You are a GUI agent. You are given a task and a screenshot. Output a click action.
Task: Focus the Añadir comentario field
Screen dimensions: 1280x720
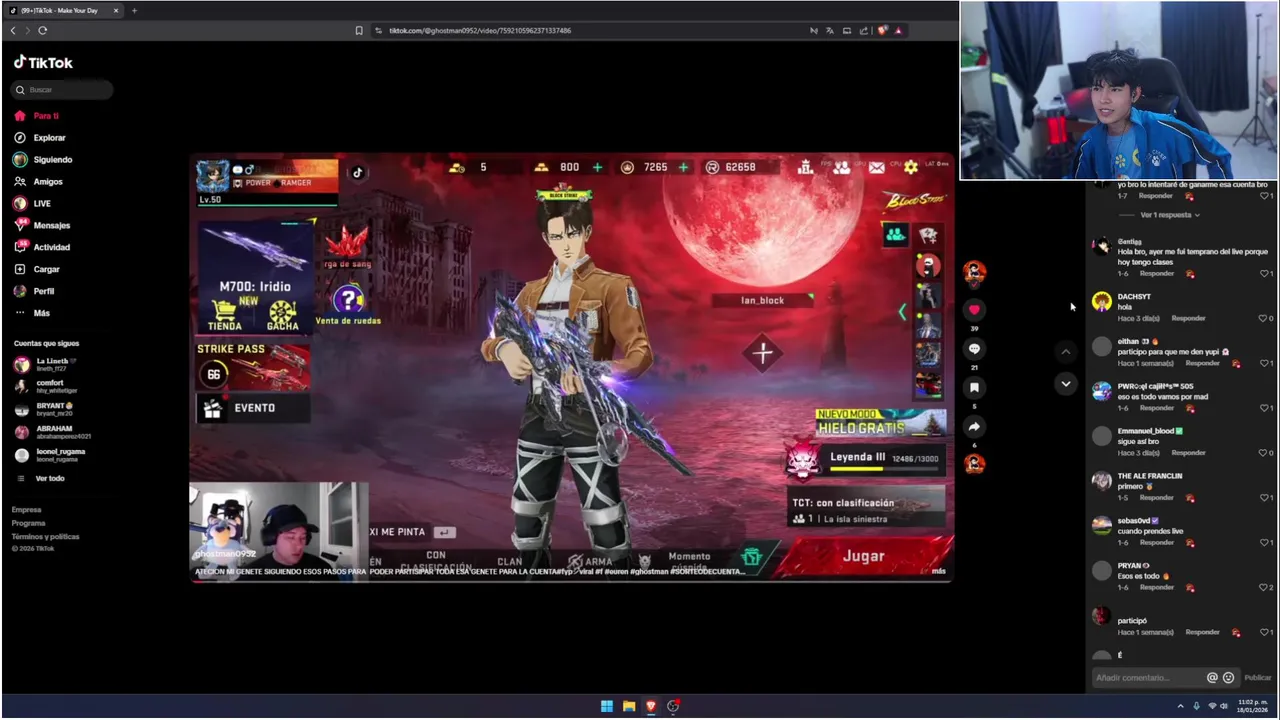point(1148,678)
